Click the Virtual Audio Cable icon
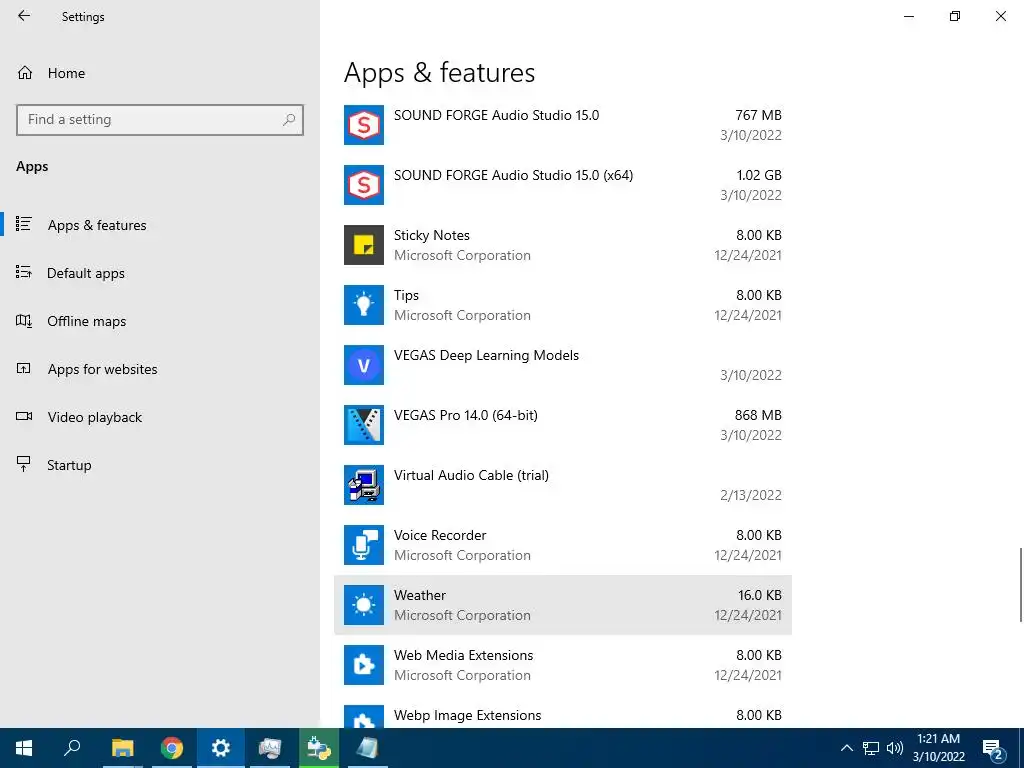 pyautogui.click(x=364, y=485)
